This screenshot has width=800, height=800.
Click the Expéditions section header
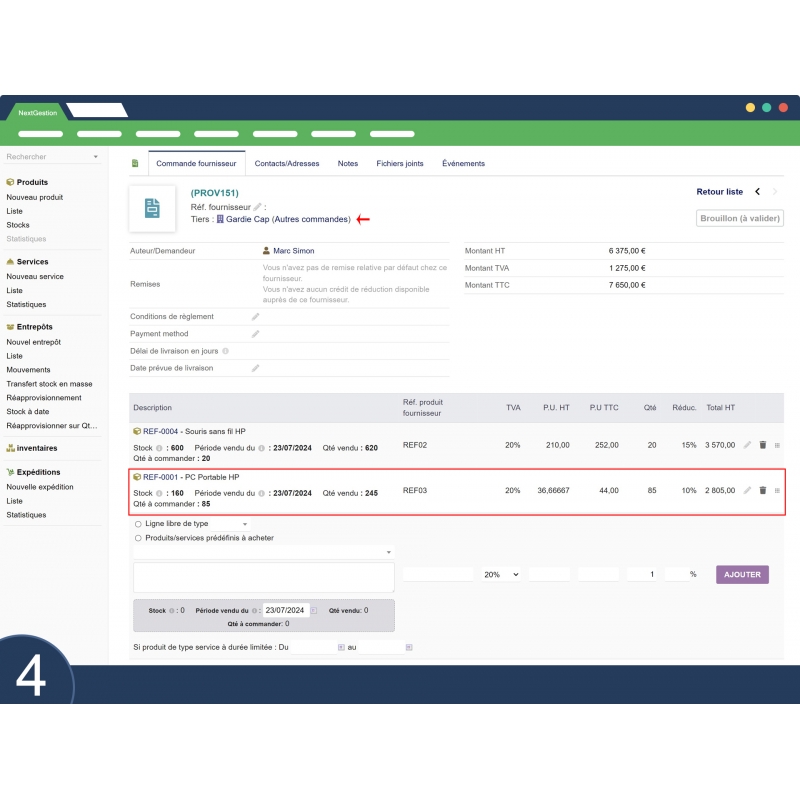[x=38, y=472]
